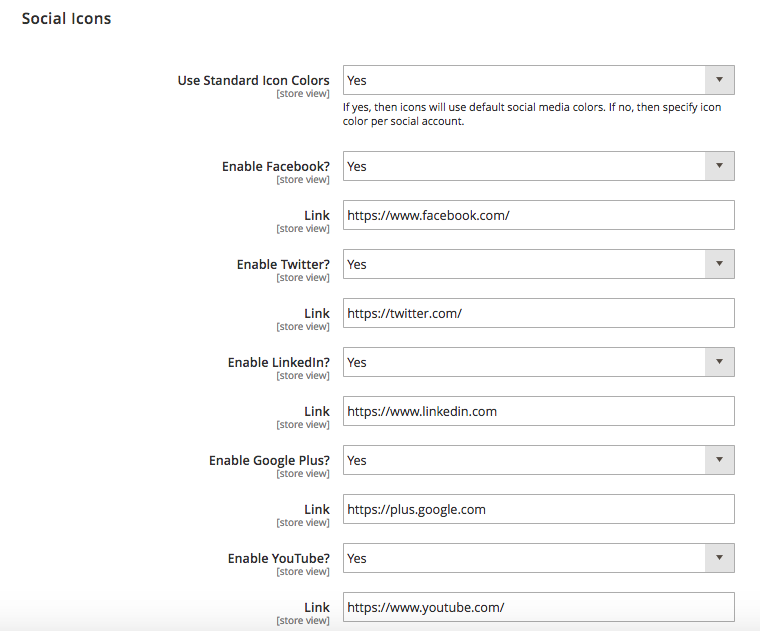Click the Enable Google Plus? label

[269, 461]
